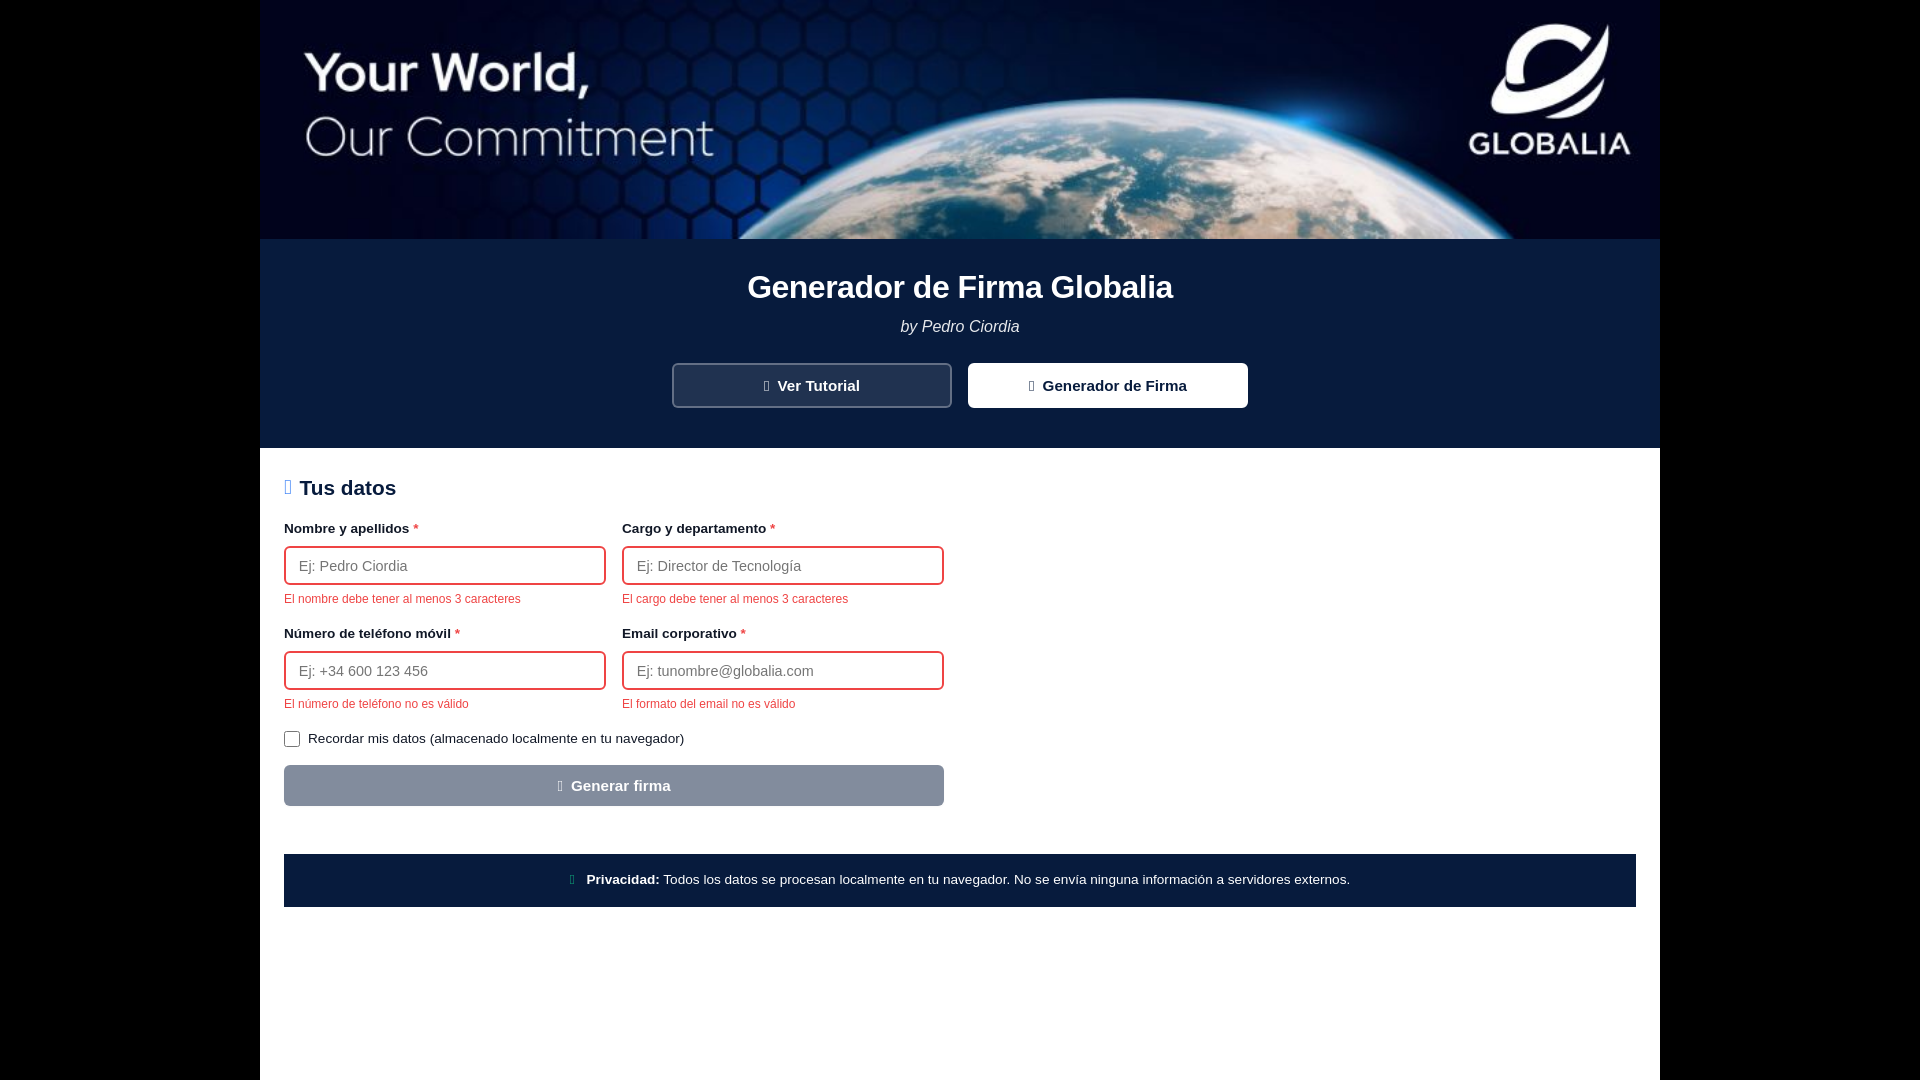Select the mobile phone number field
Image resolution: width=1920 pixels, height=1080 pixels.
[444, 671]
